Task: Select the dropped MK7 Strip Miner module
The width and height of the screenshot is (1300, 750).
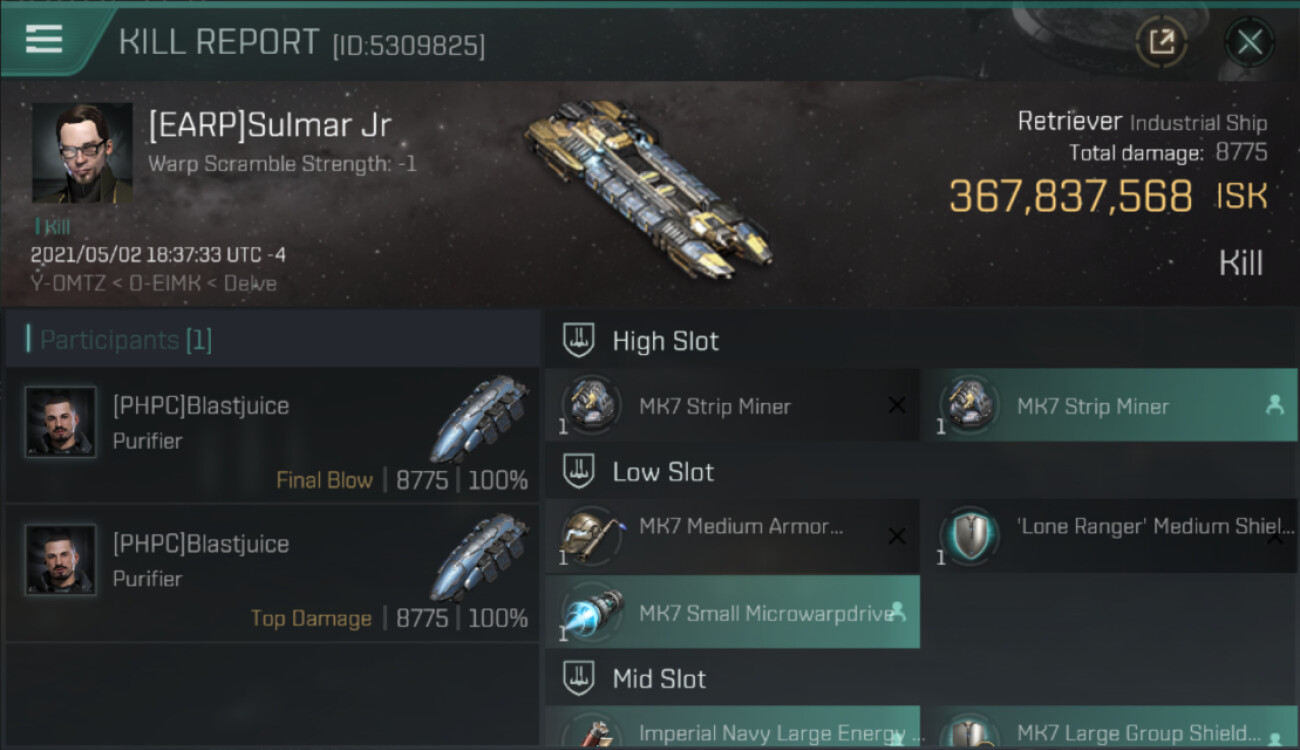Action: pyautogui.click(x=1108, y=406)
